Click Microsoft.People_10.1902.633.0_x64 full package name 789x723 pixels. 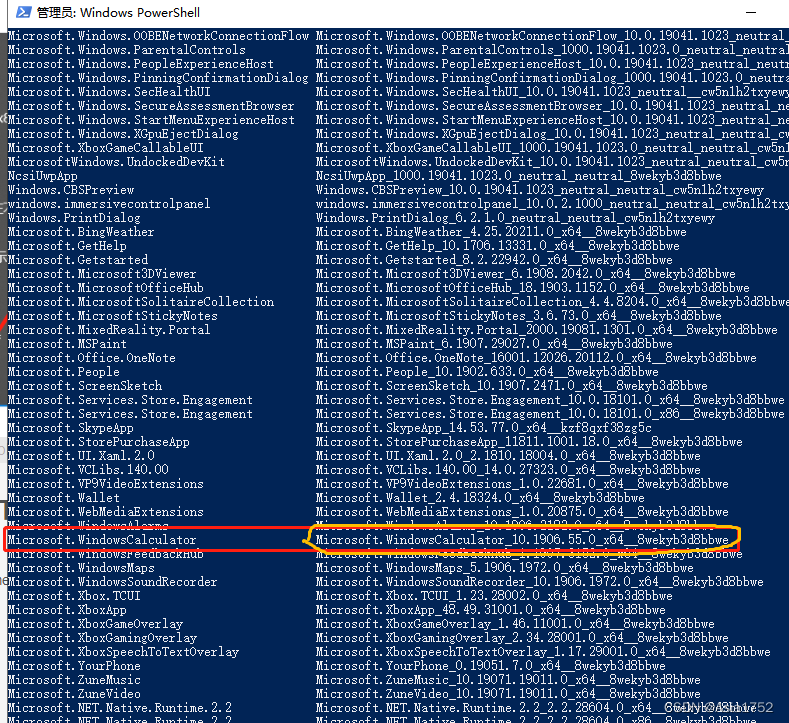click(x=487, y=372)
